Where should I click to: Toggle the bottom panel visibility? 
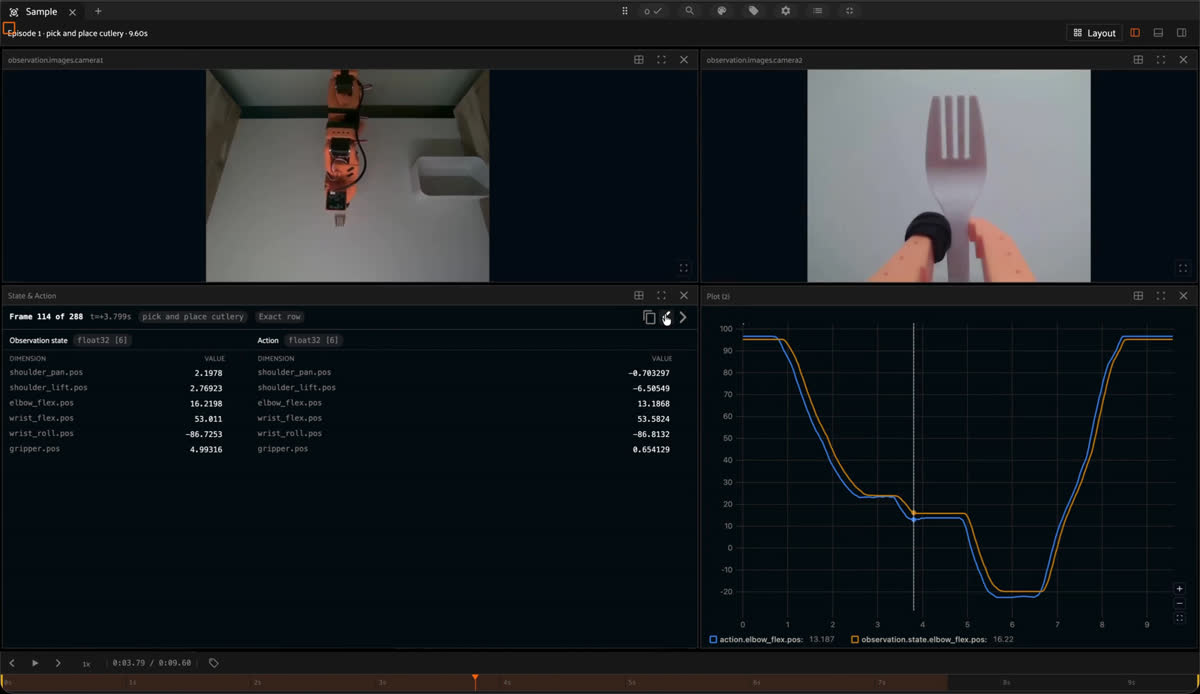coord(1158,33)
